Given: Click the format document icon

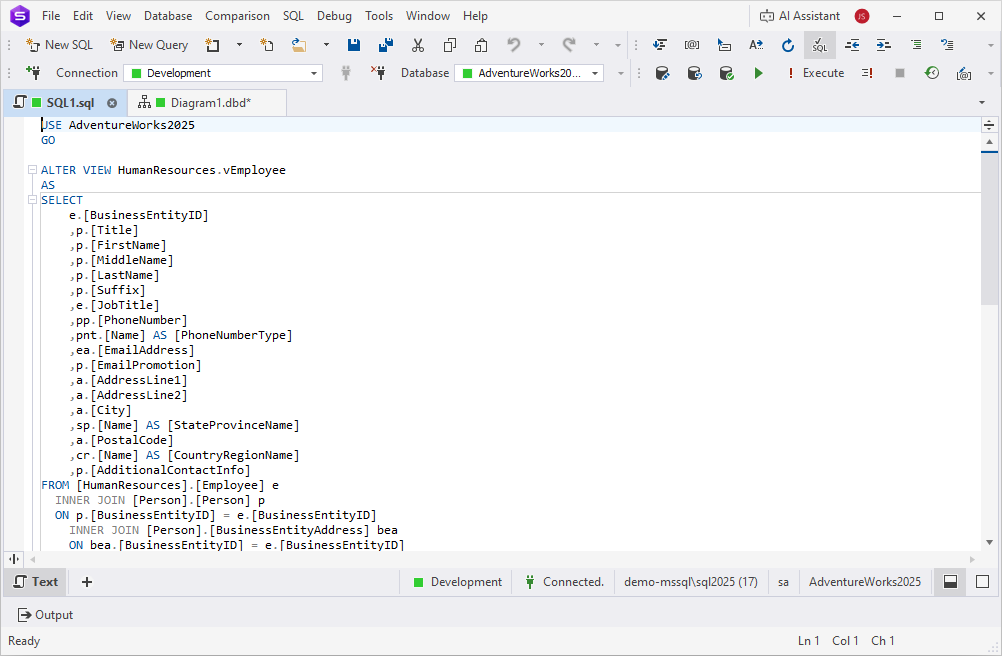Looking at the screenshot, I should (659, 45).
